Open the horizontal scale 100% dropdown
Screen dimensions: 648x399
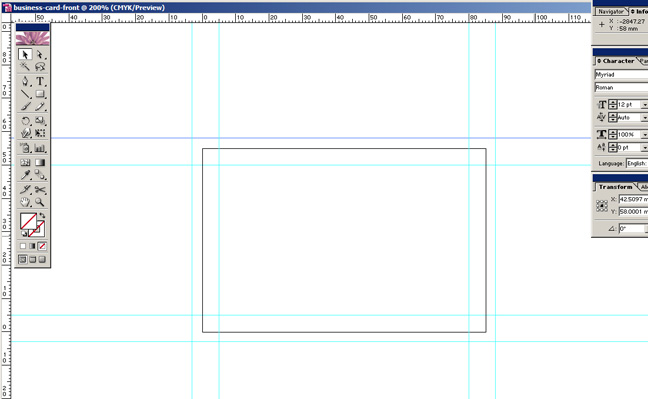[644, 134]
